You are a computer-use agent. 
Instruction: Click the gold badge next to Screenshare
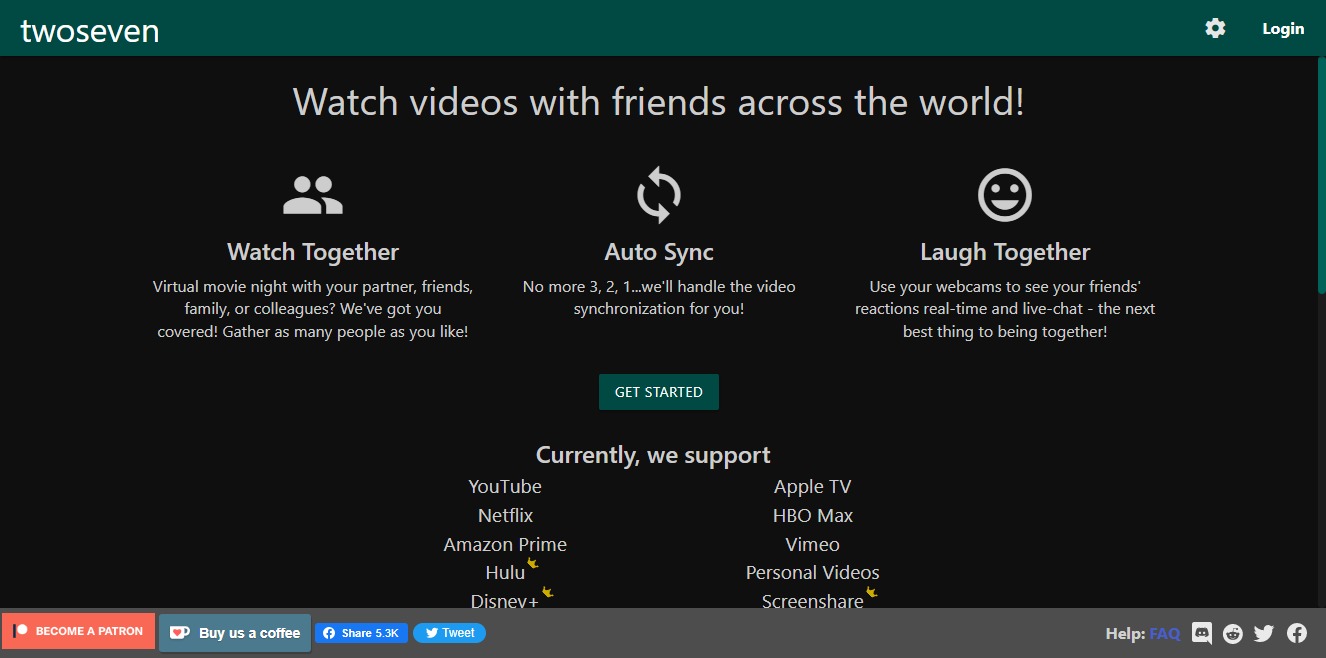click(872, 592)
